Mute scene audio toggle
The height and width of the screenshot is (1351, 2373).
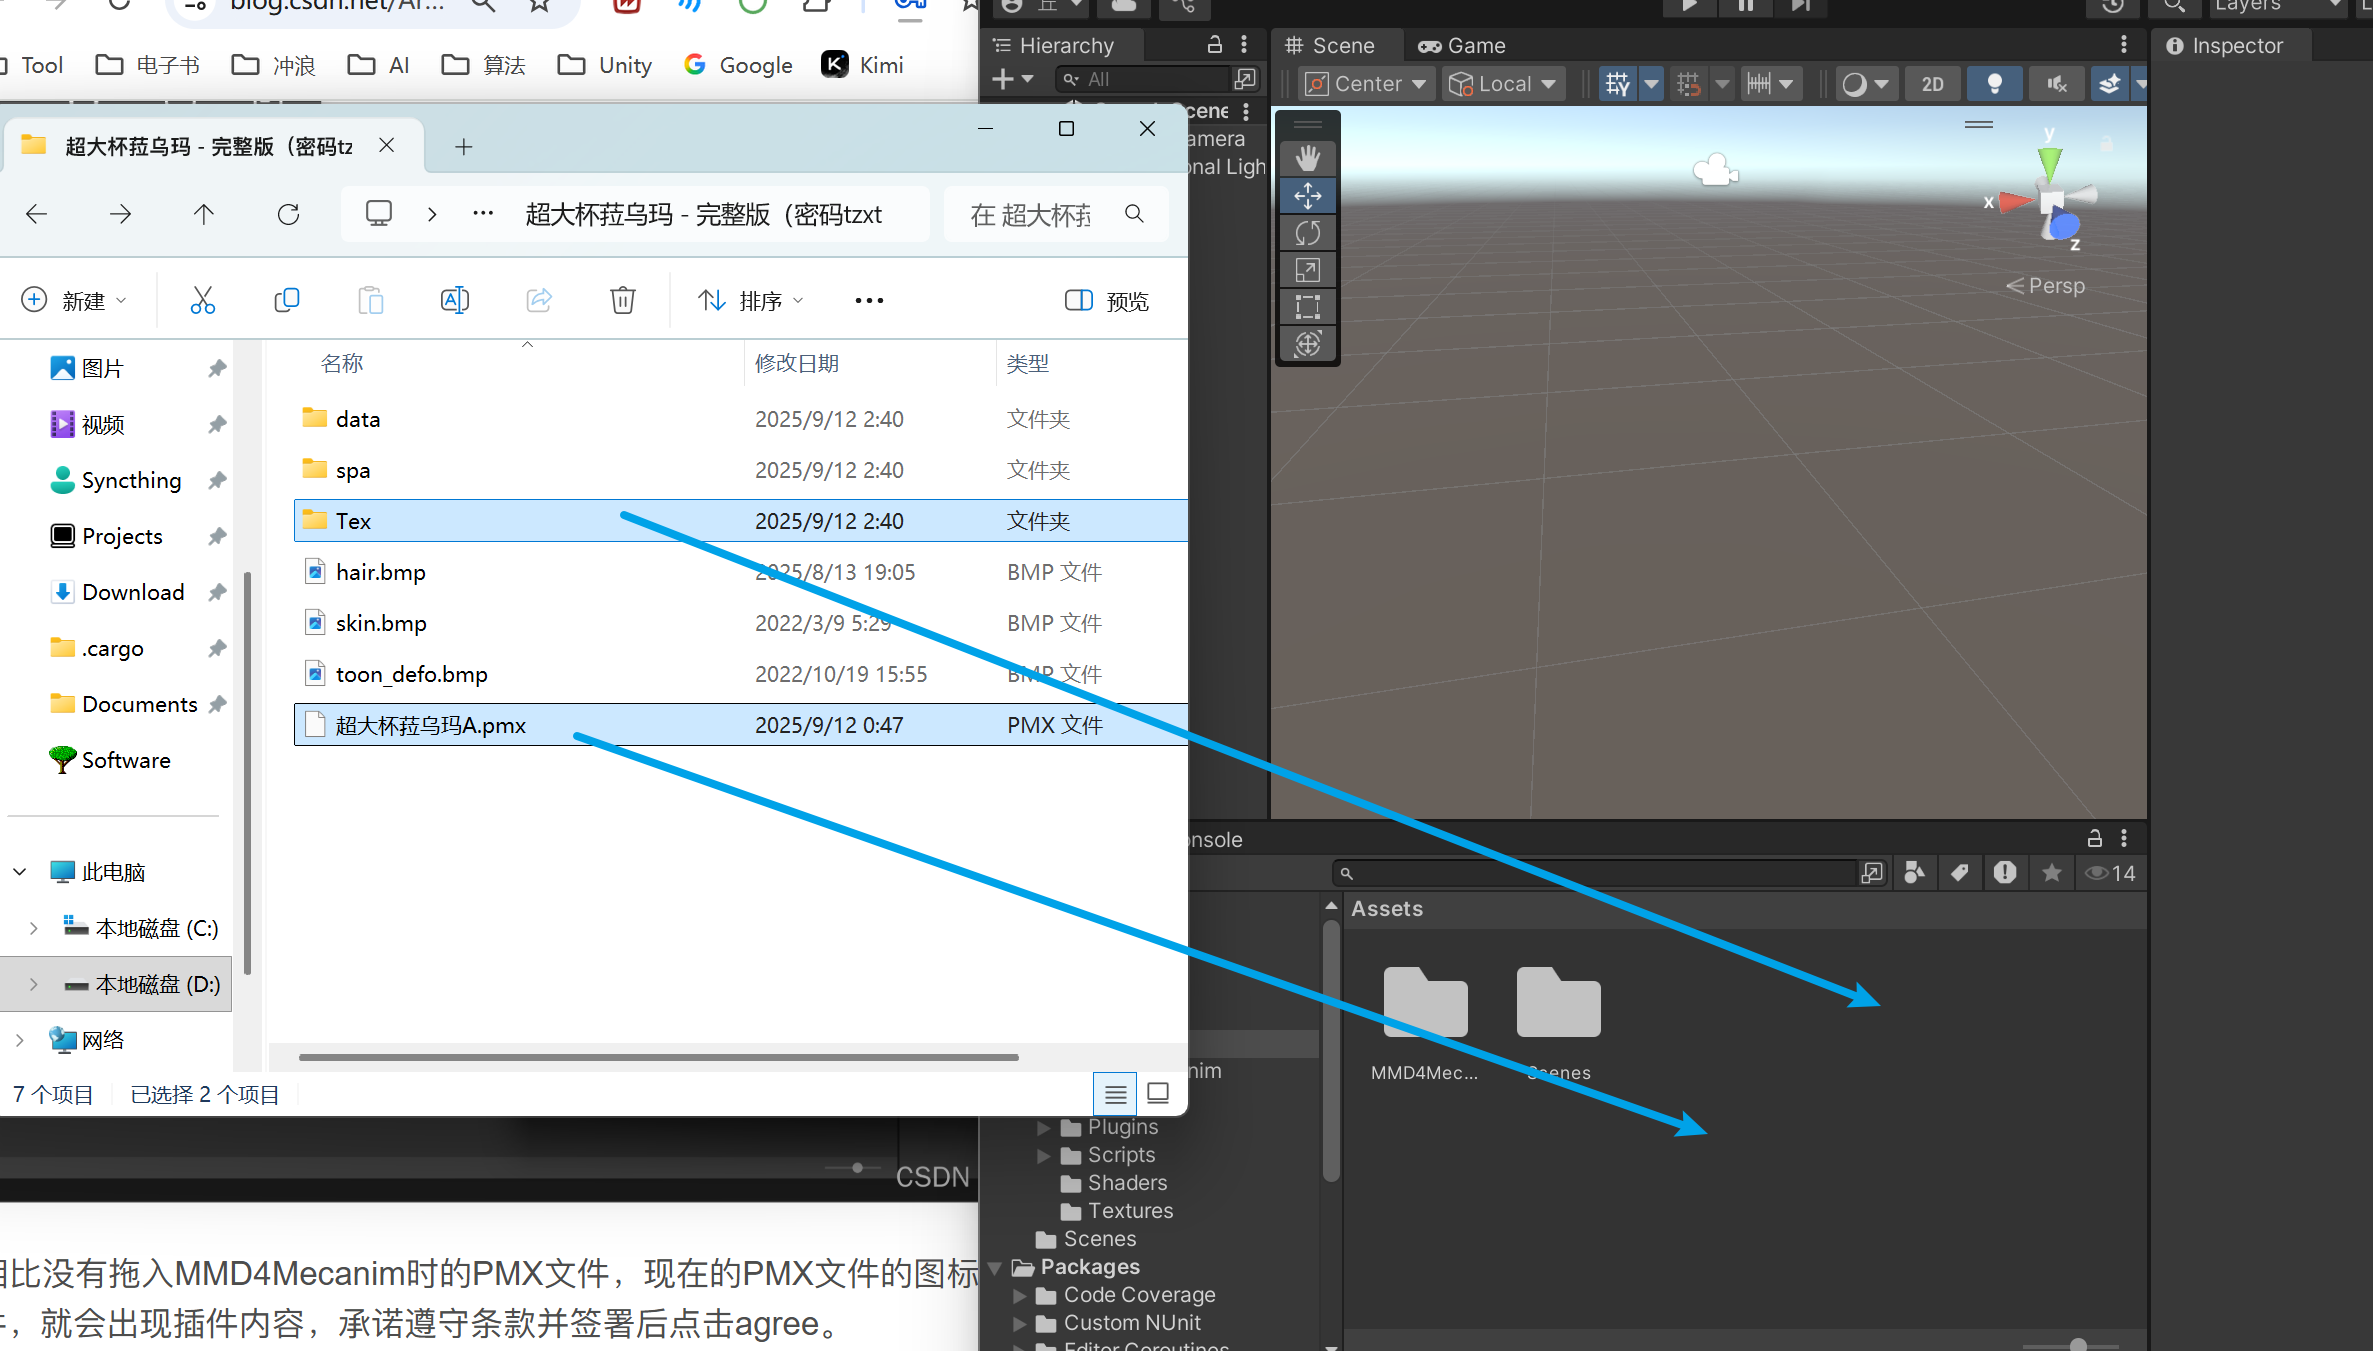[2056, 84]
